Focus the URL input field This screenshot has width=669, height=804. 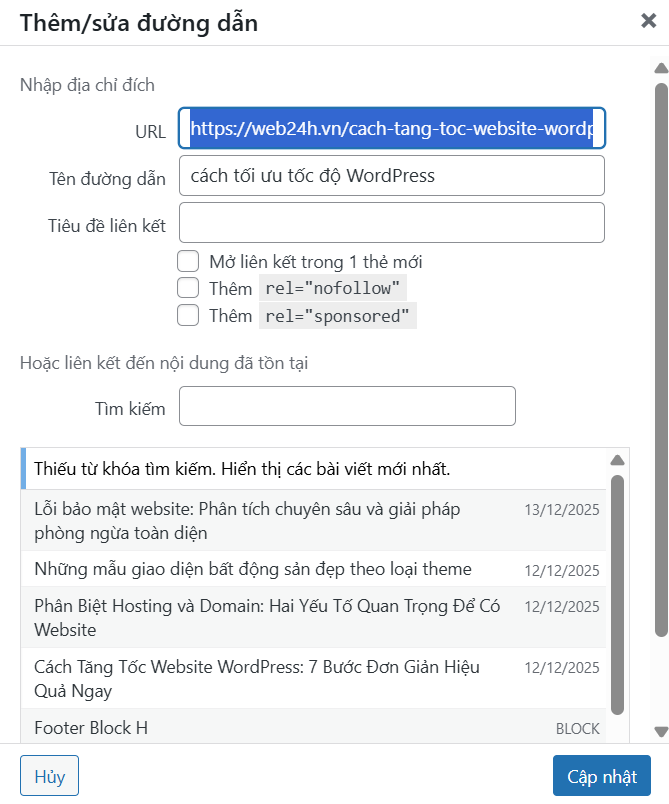point(390,129)
